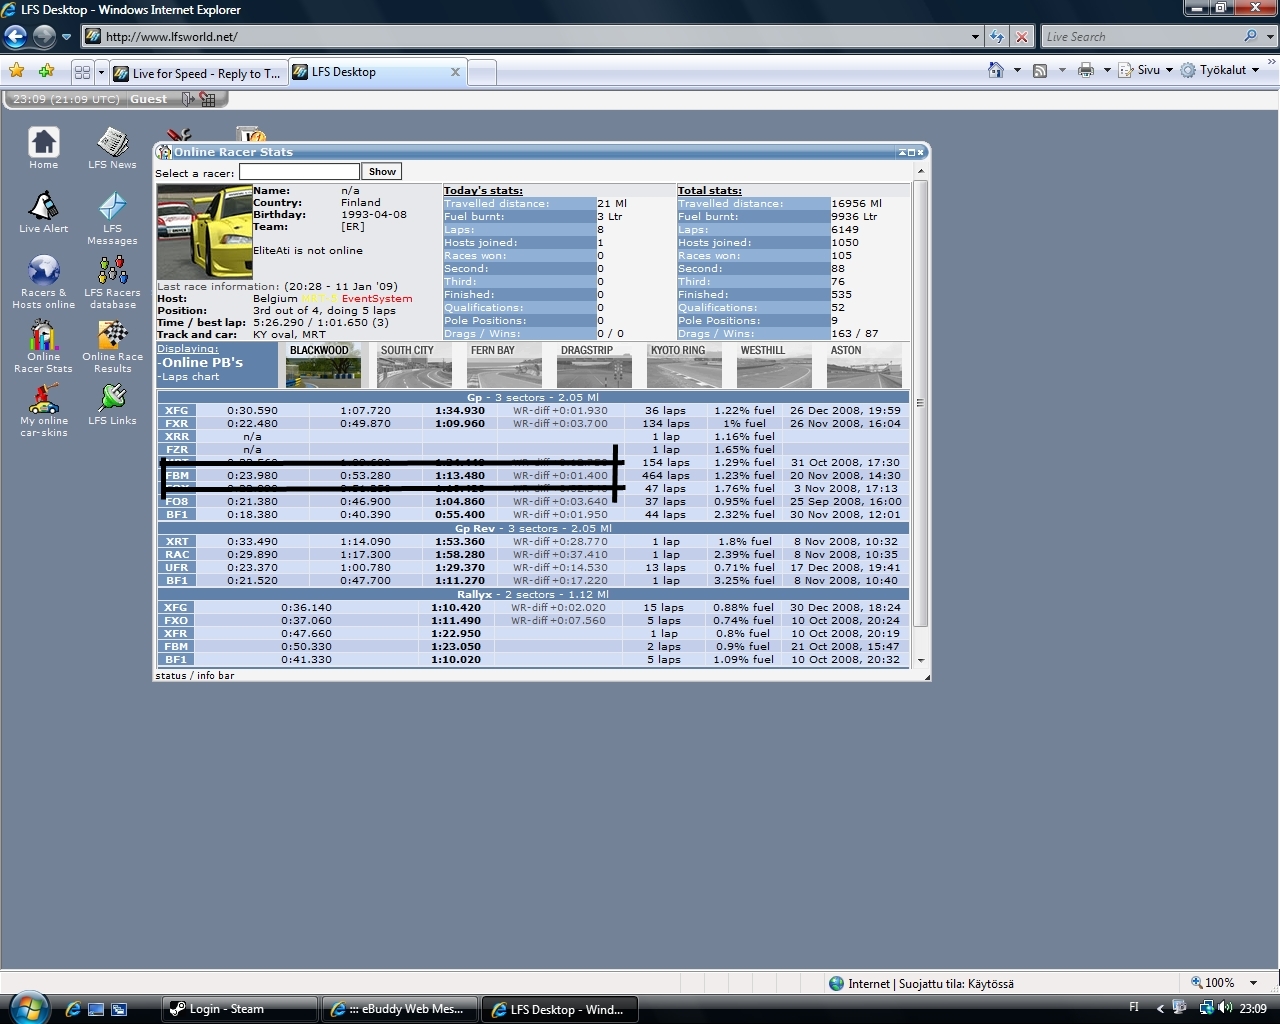Viewport: 1280px width, 1024px height.
Task: Click the Add to Favorites icon
Action: pos(46,71)
